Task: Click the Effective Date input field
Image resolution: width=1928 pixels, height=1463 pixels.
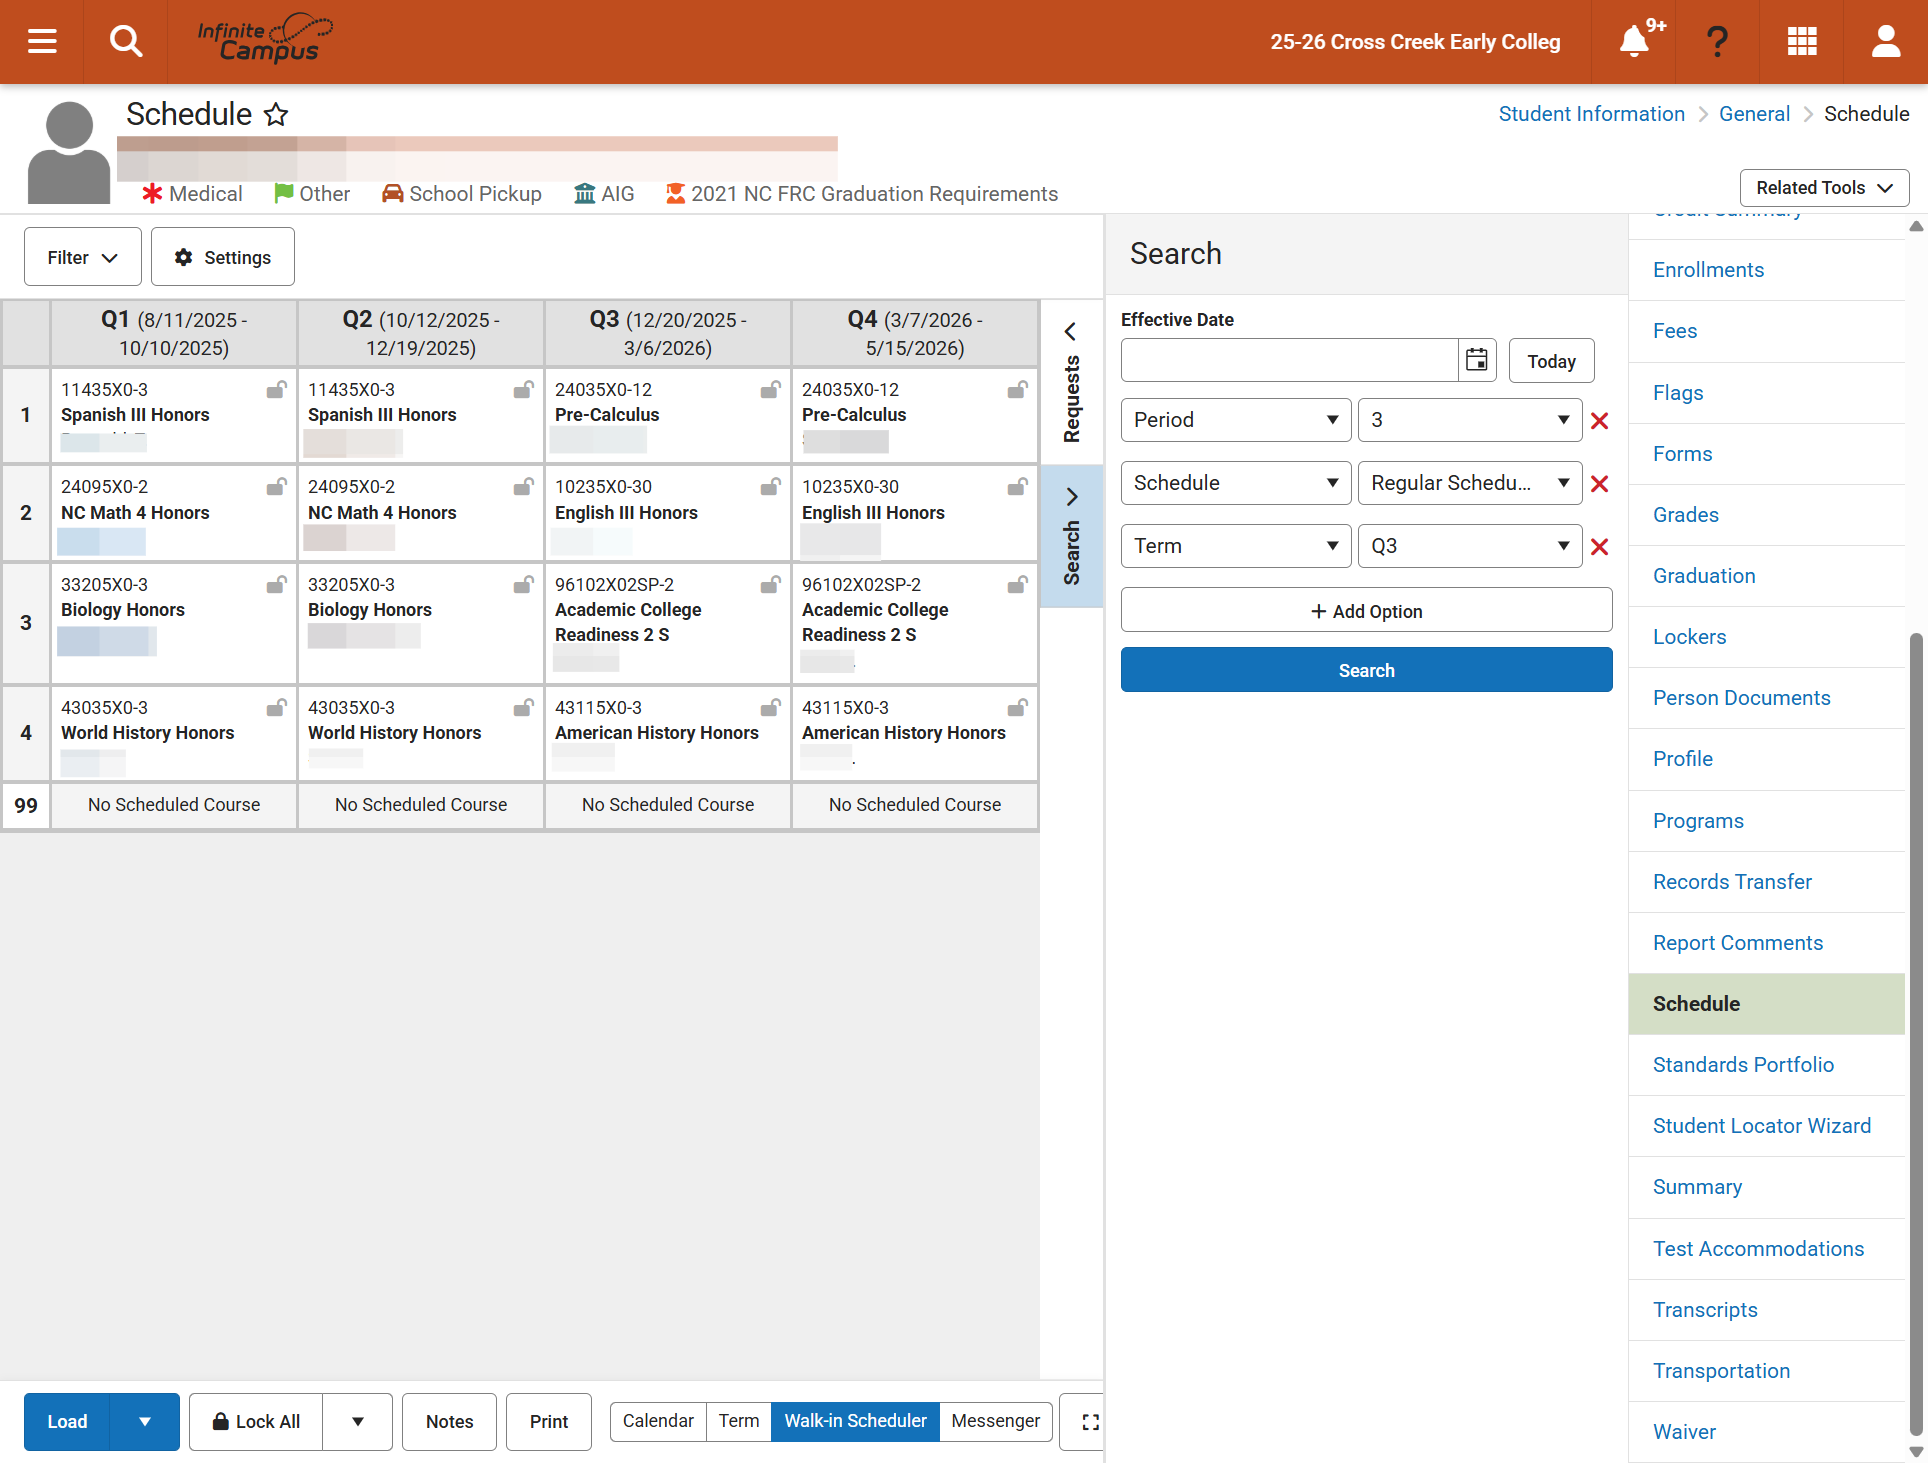Action: point(1289,360)
